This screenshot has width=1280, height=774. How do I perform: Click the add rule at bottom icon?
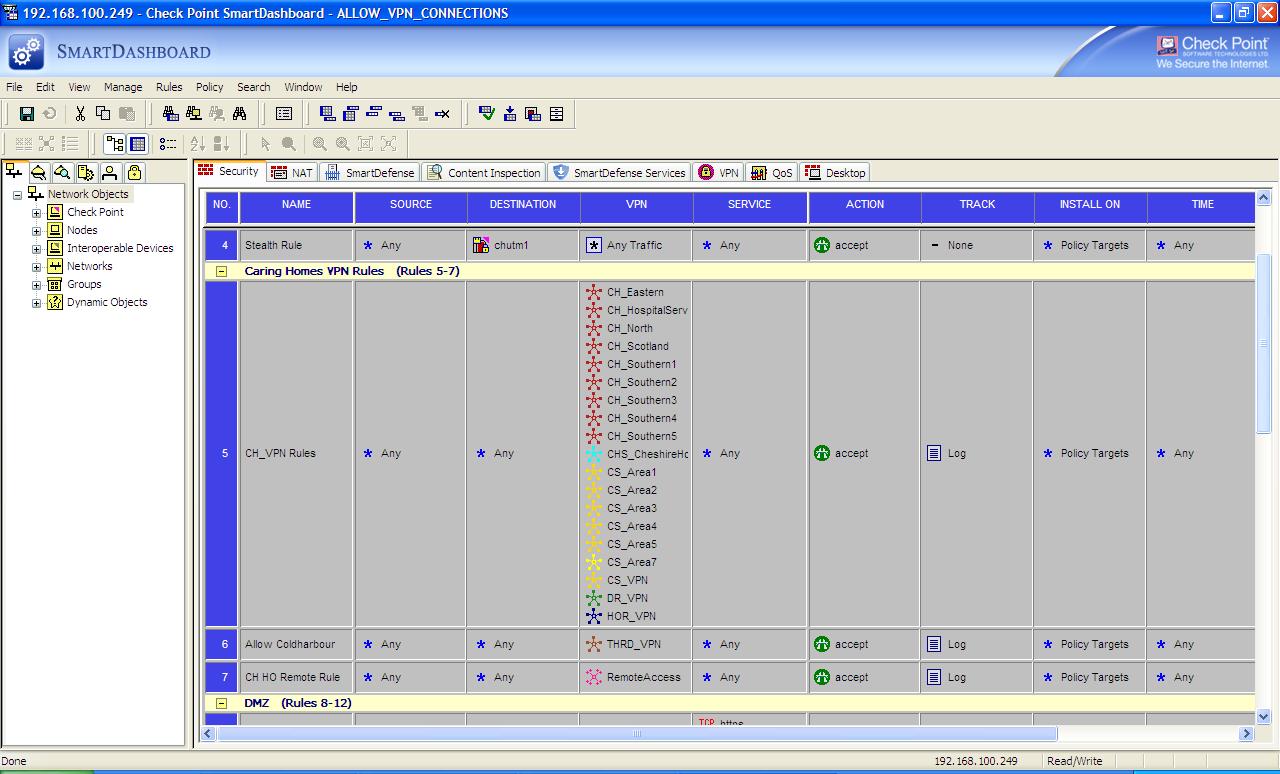pyautogui.click(x=327, y=114)
